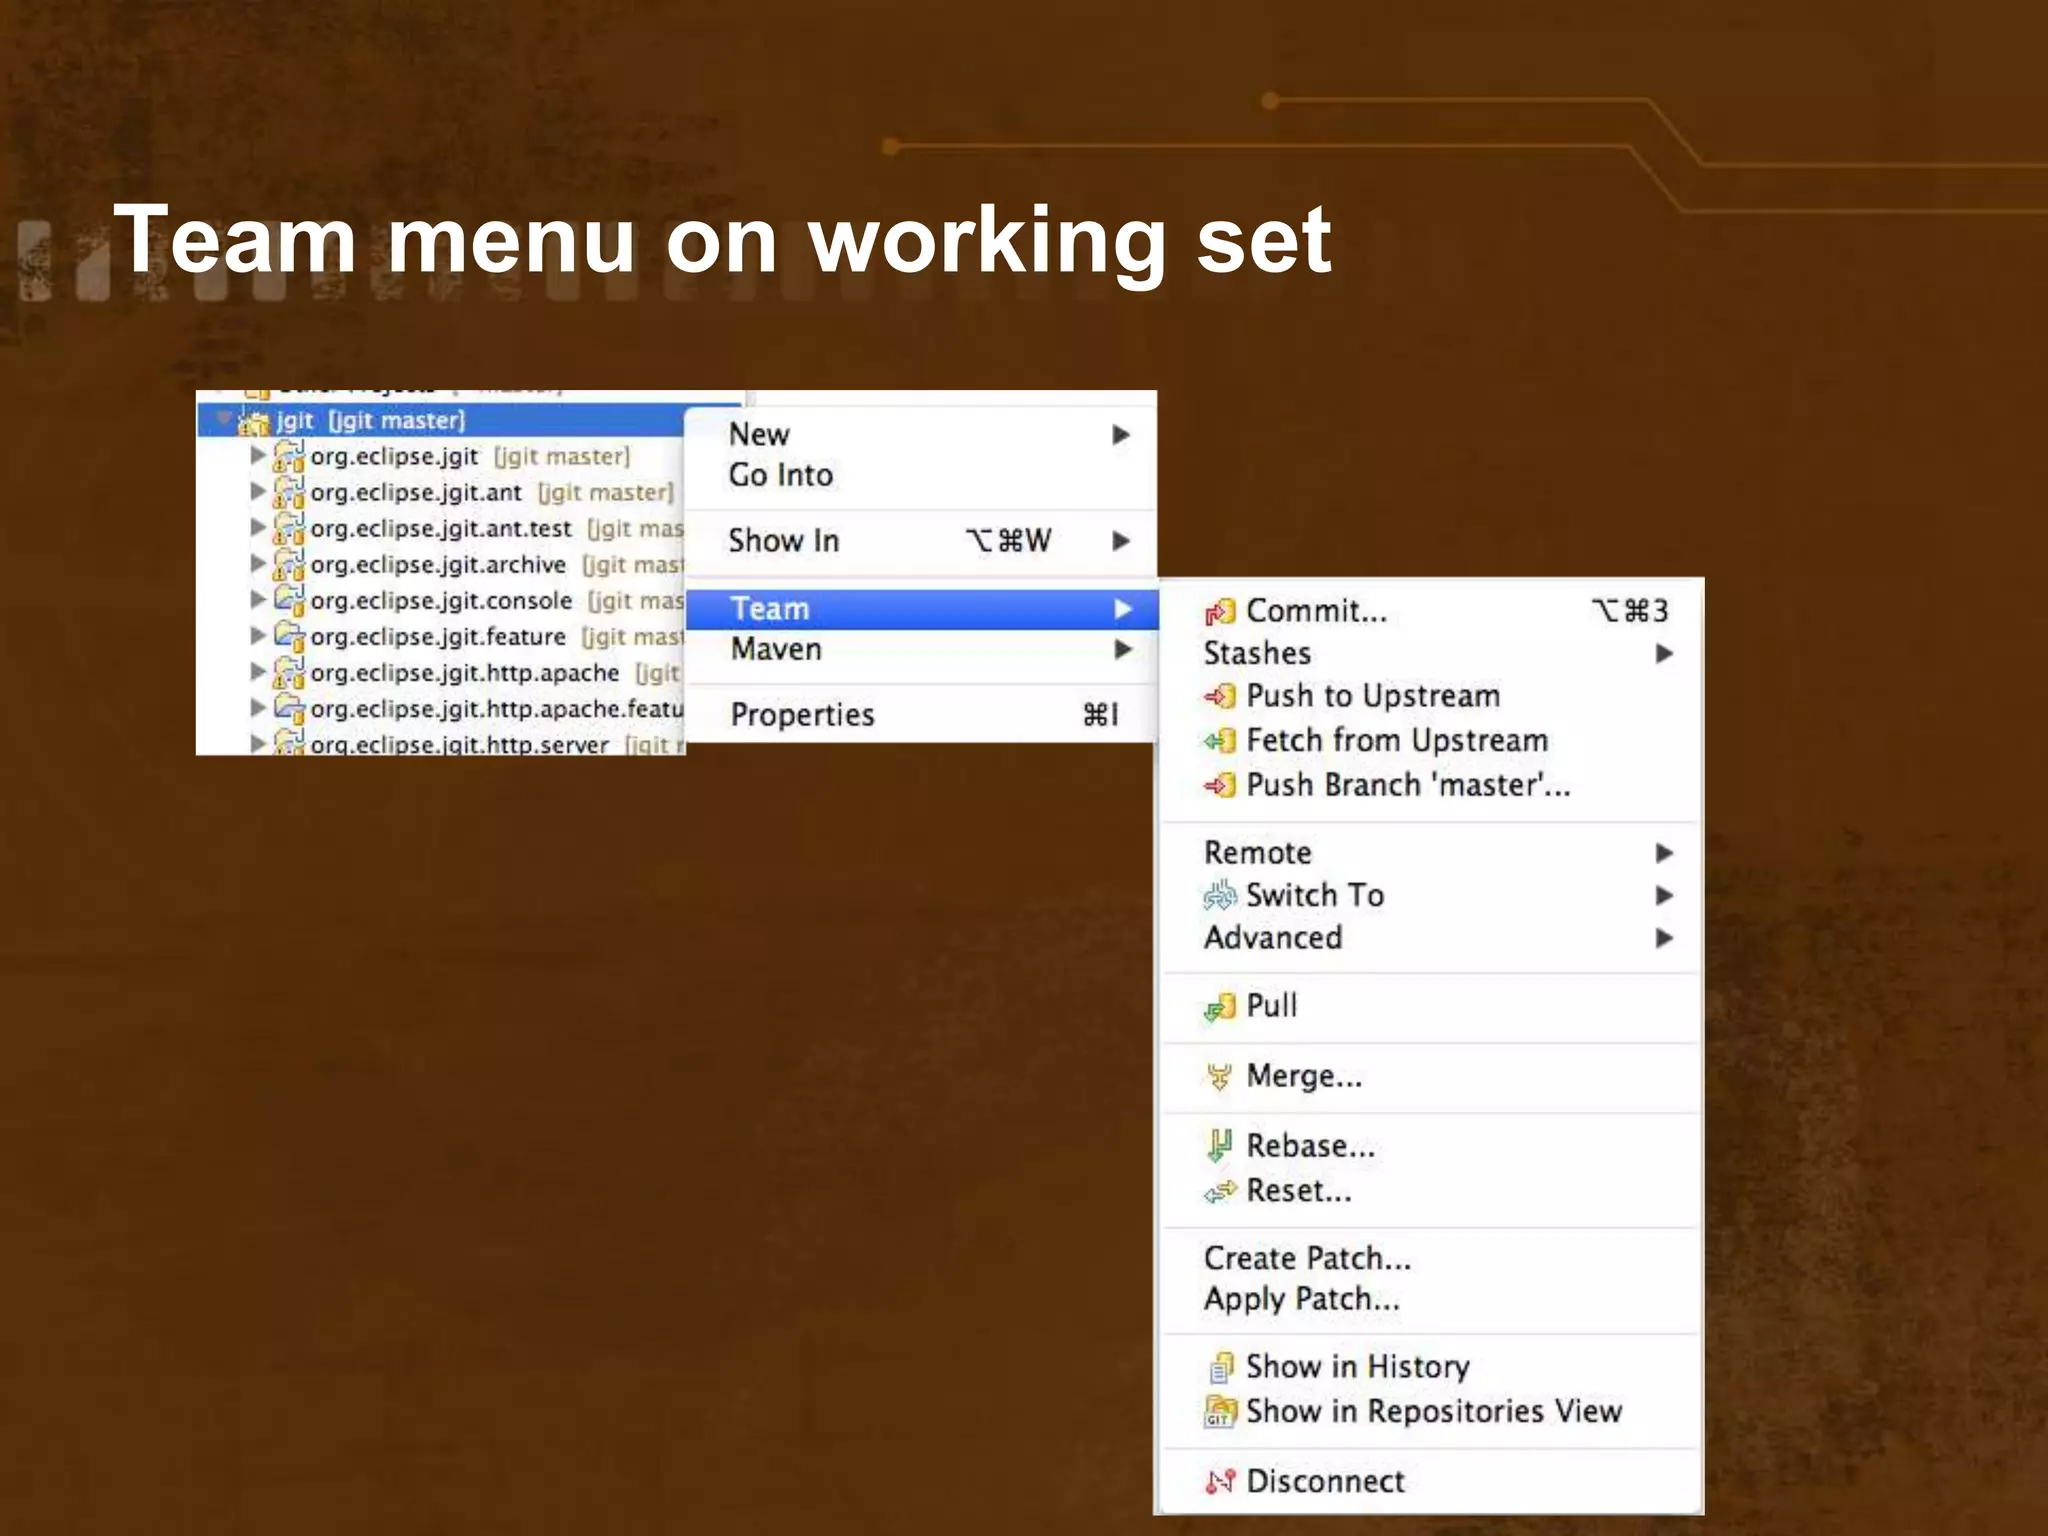Click the Push to Upstream icon
This screenshot has height=1536, width=2048.
(x=1220, y=696)
